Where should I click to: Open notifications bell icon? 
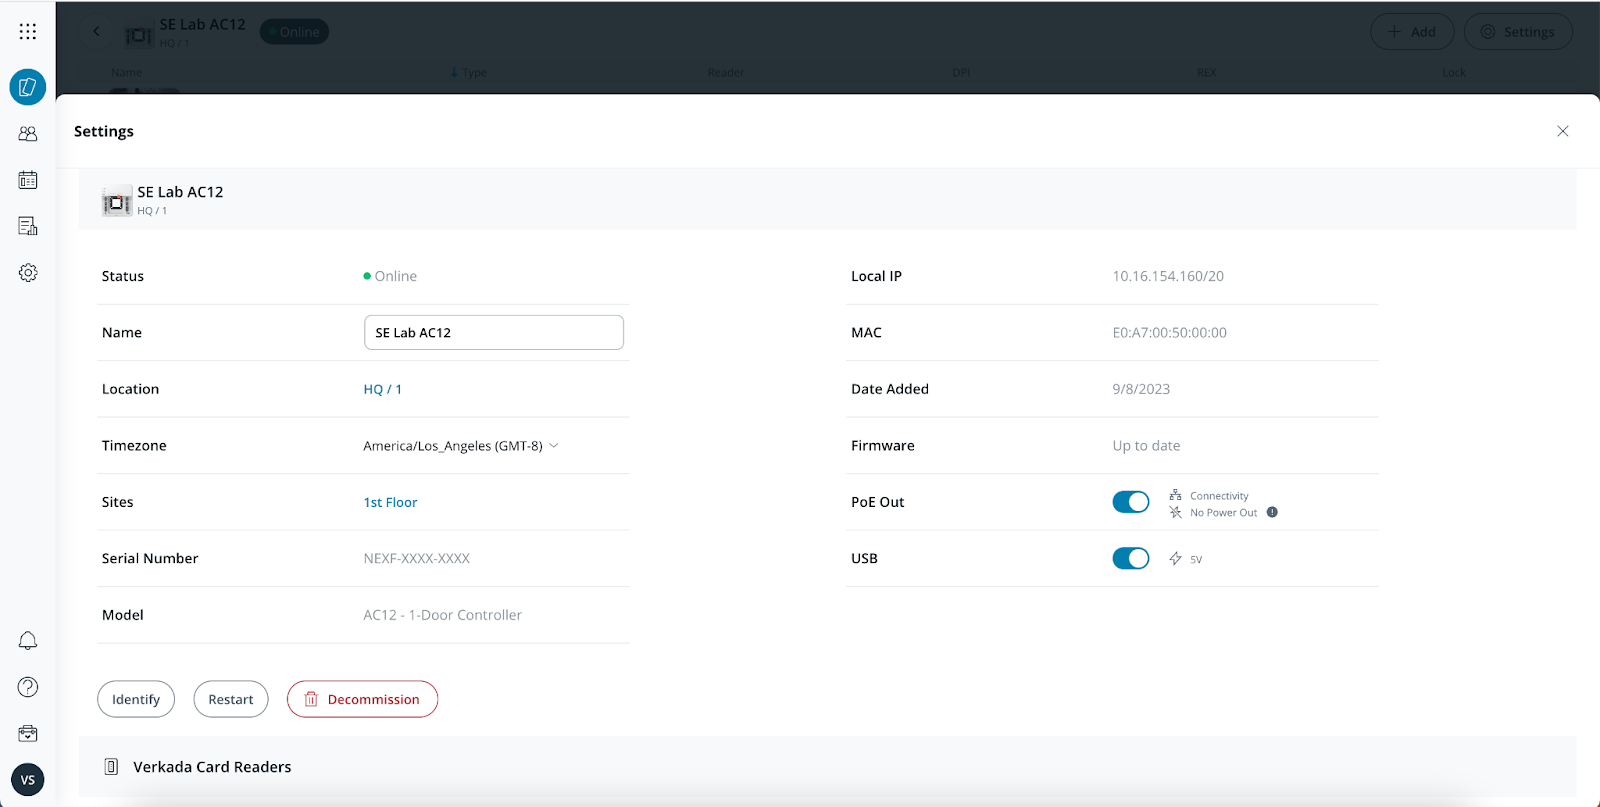tap(28, 641)
